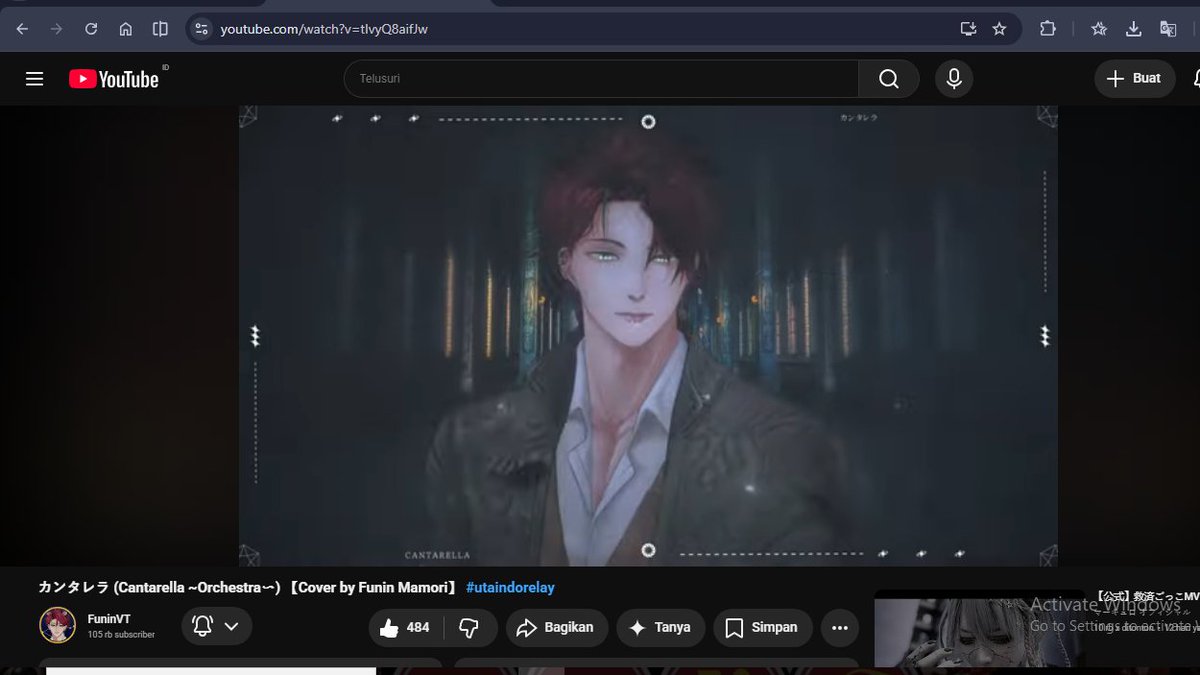Open the FuninVT channel name link

pos(109,619)
